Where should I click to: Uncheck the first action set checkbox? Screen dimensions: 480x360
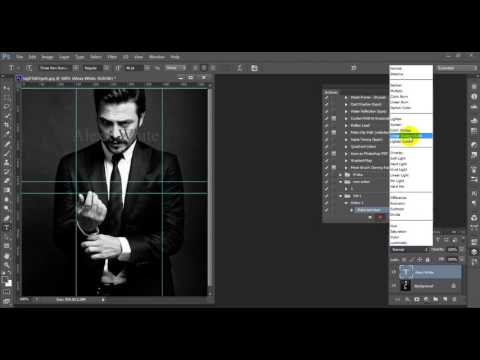tap(327, 98)
